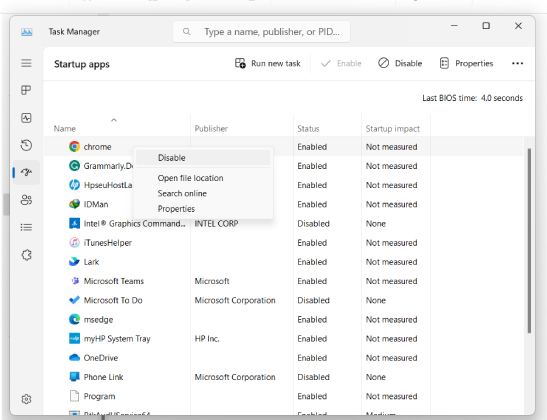Click the Grammarly app icon
The height and width of the screenshot is (420, 547).
74,166
